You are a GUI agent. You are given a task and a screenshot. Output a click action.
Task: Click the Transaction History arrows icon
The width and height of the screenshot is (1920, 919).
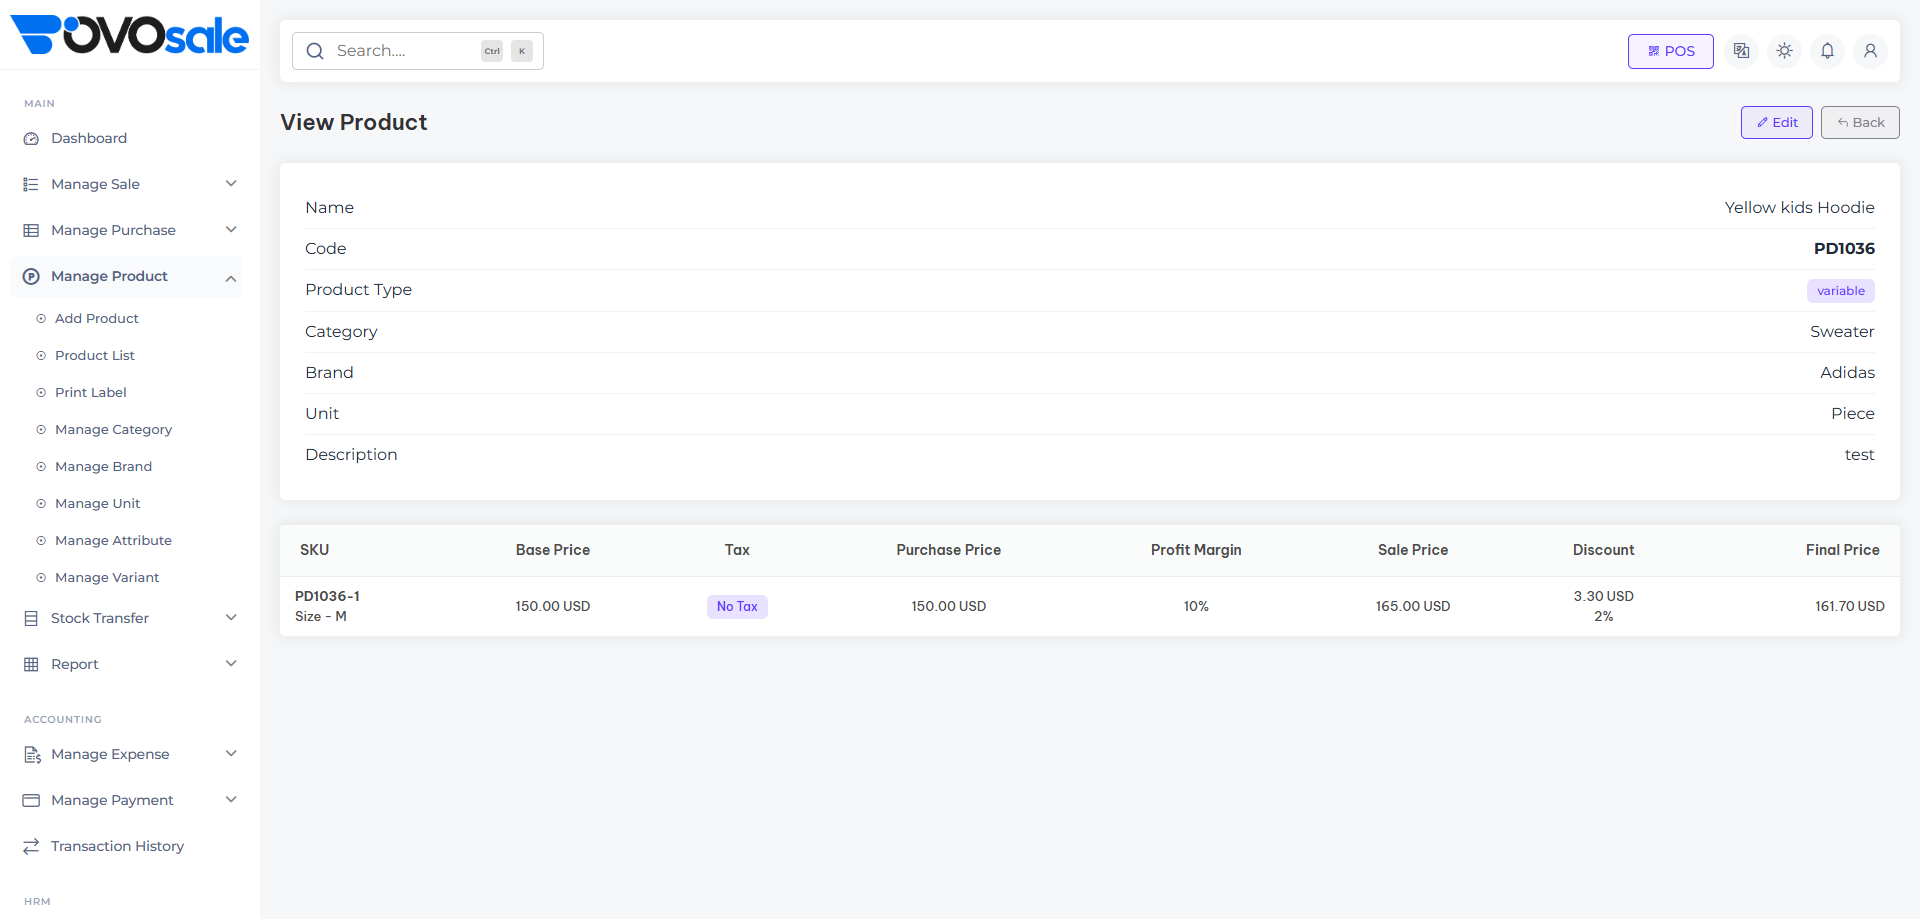coord(31,847)
